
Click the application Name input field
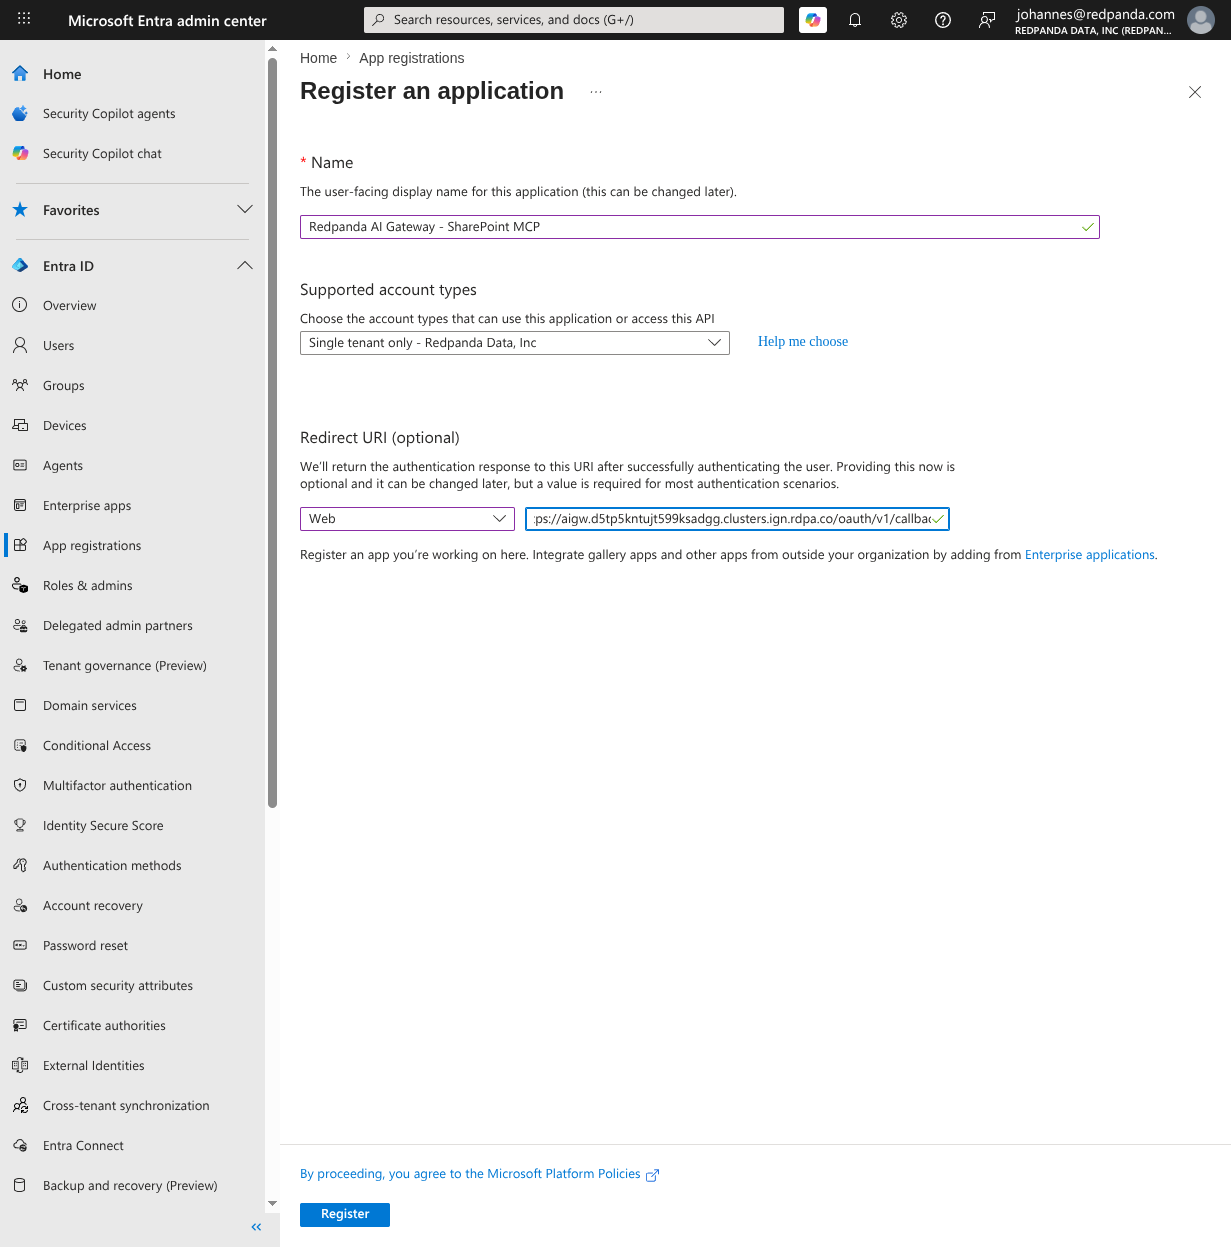pos(700,227)
